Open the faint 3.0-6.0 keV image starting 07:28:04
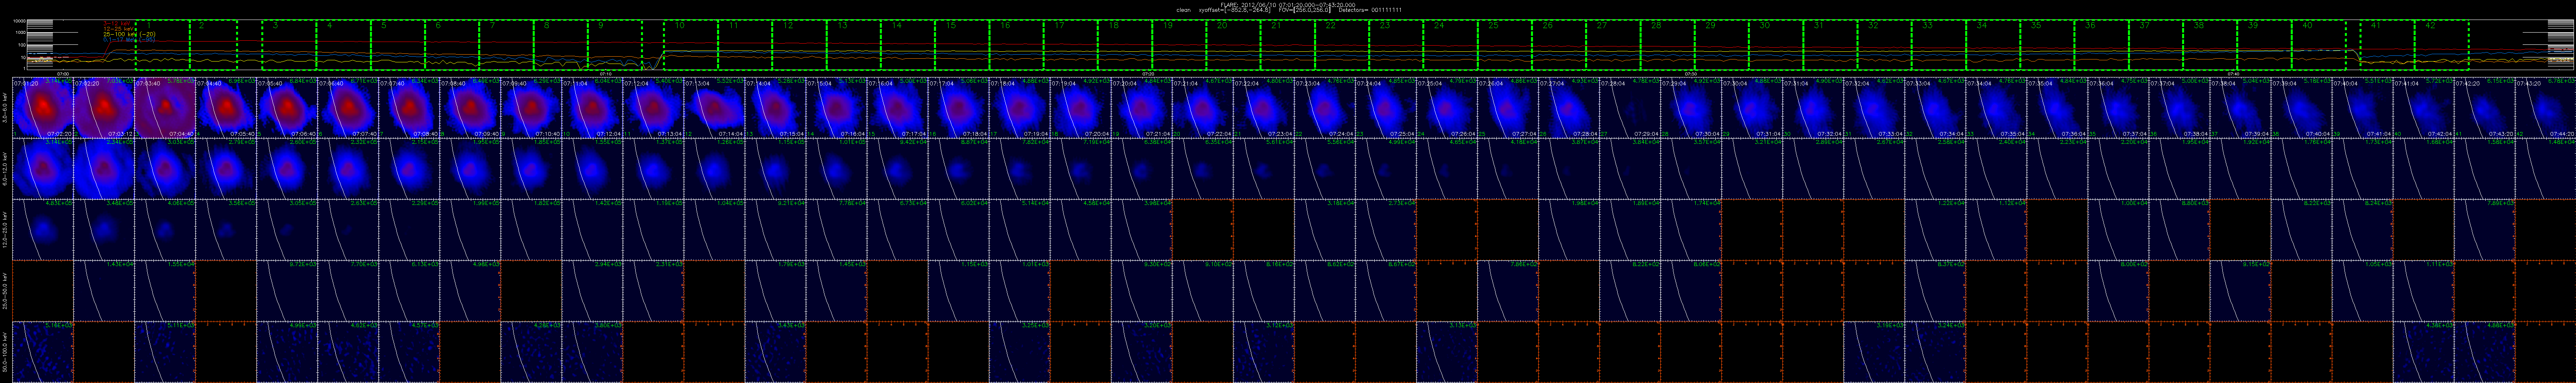This screenshot has height=383, width=2576. (x=1630, y=107)
